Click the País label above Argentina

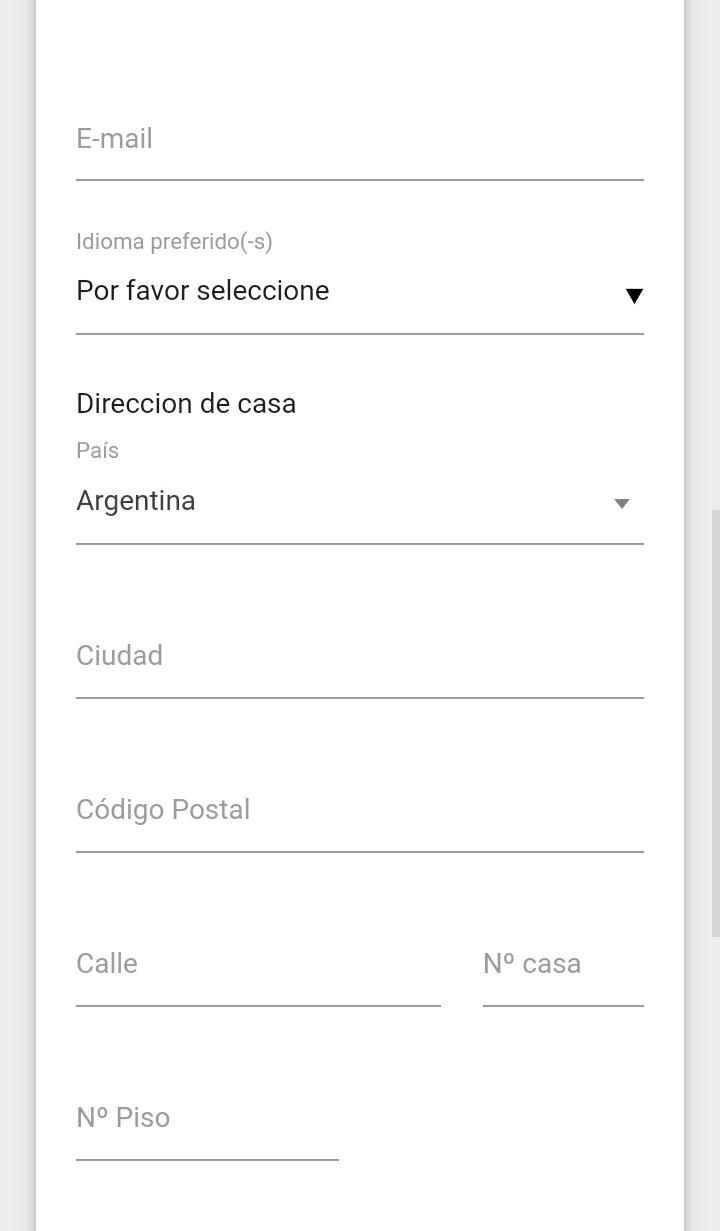[97, 451]
